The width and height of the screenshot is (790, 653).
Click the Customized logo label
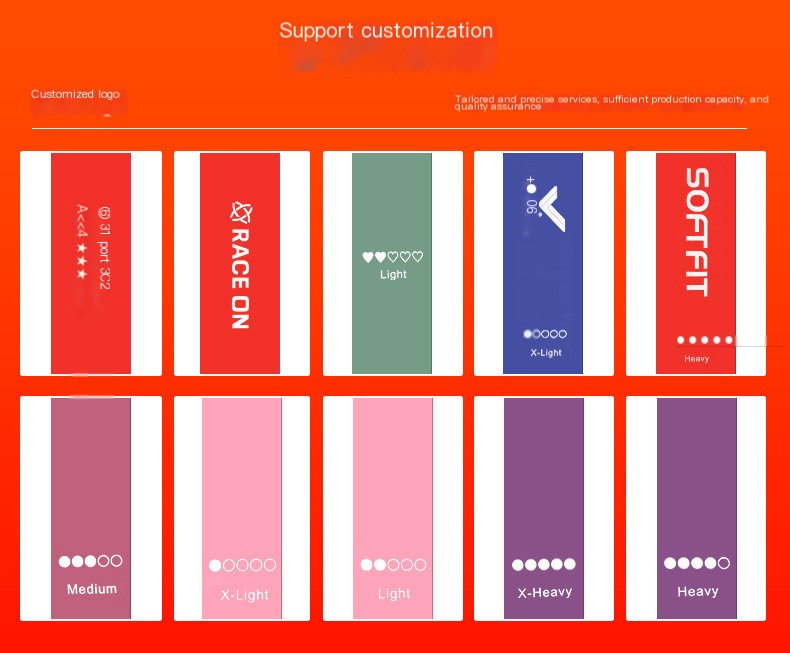75,94
